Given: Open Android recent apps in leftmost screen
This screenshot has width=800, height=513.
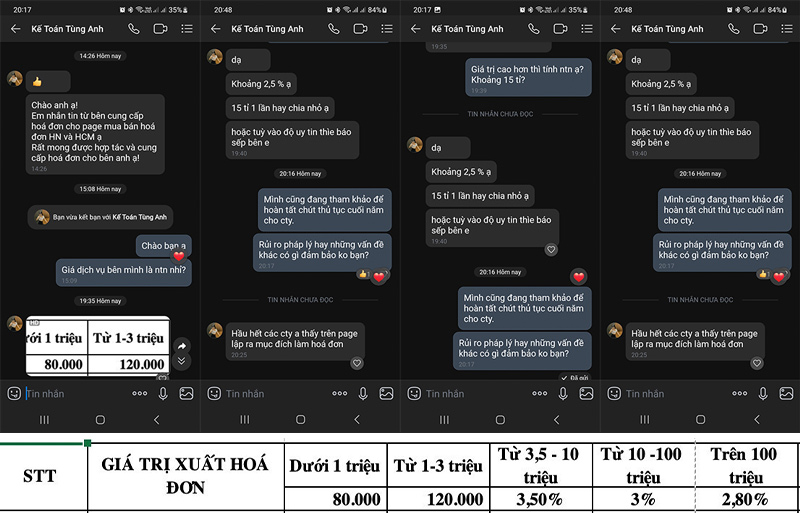Looking at the screenshot, I should (43, 420).
